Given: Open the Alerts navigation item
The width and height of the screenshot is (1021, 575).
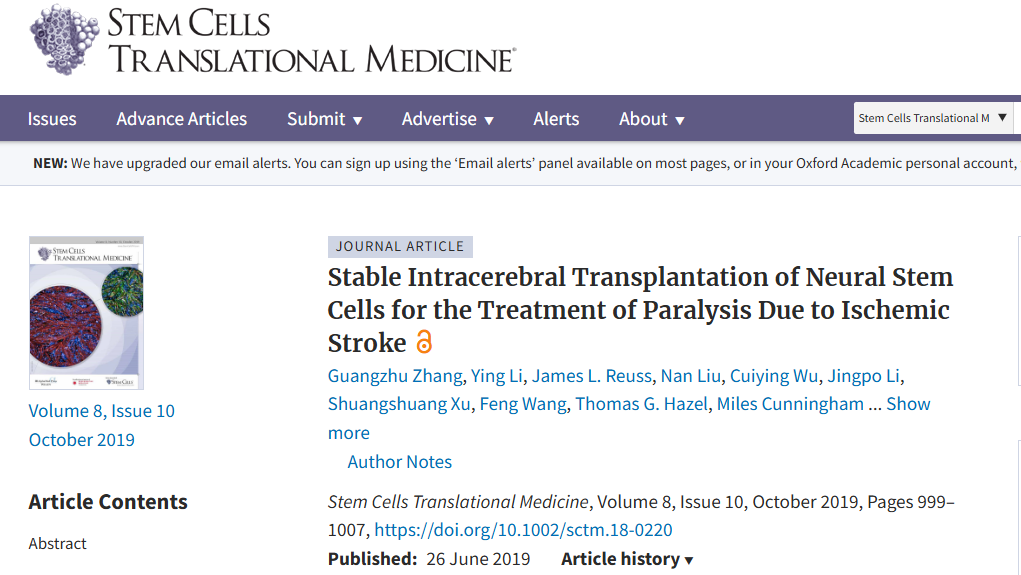Looking at the screenshot, I should [x=556, y=119].
